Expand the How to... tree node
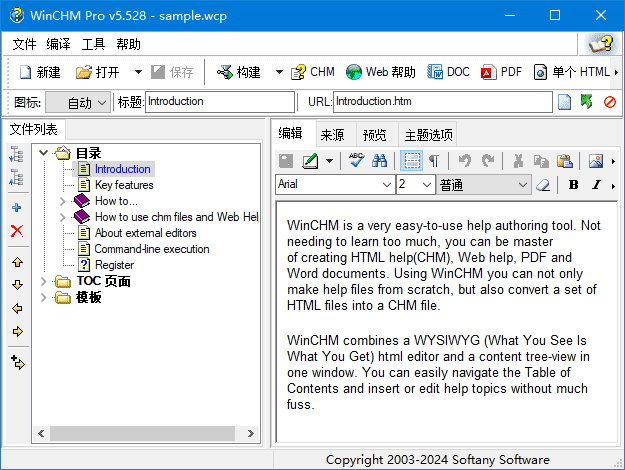The width and height of the screenshot is (625, 470). pyautogui.click(x=62, y=201)
